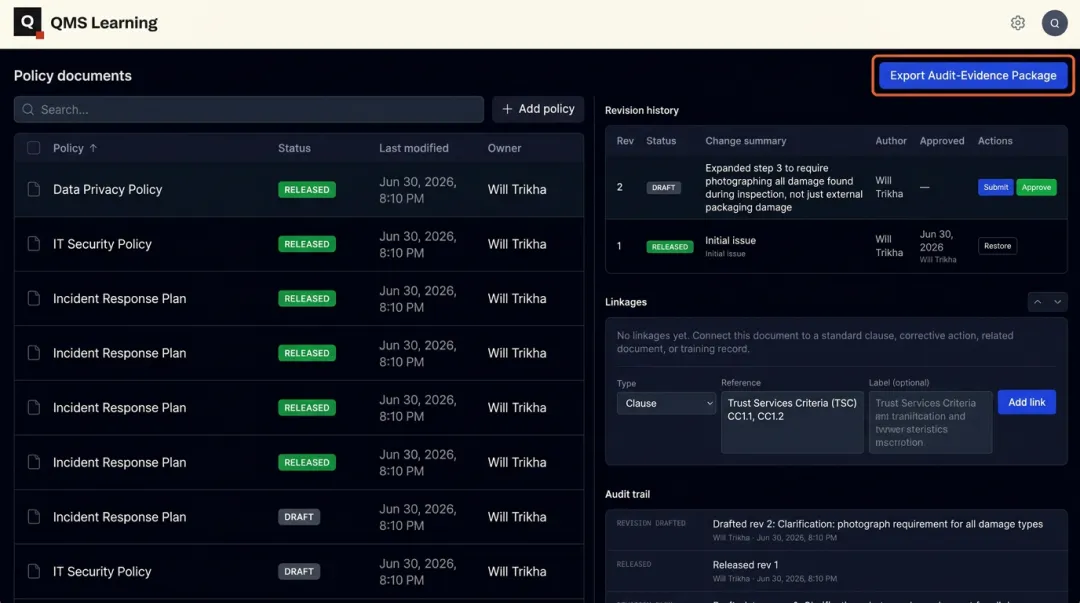Click the 'No linkages yet' message
This screenshot has height=603, width=1080.
815,342
